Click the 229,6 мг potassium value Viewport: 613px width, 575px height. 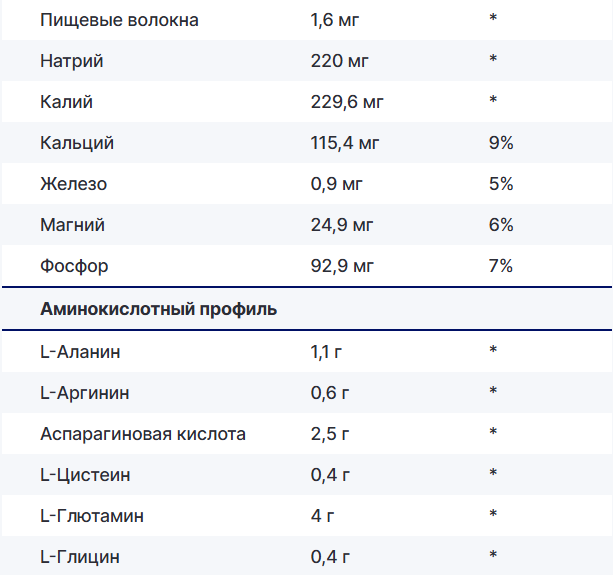(x=348, y=102)
